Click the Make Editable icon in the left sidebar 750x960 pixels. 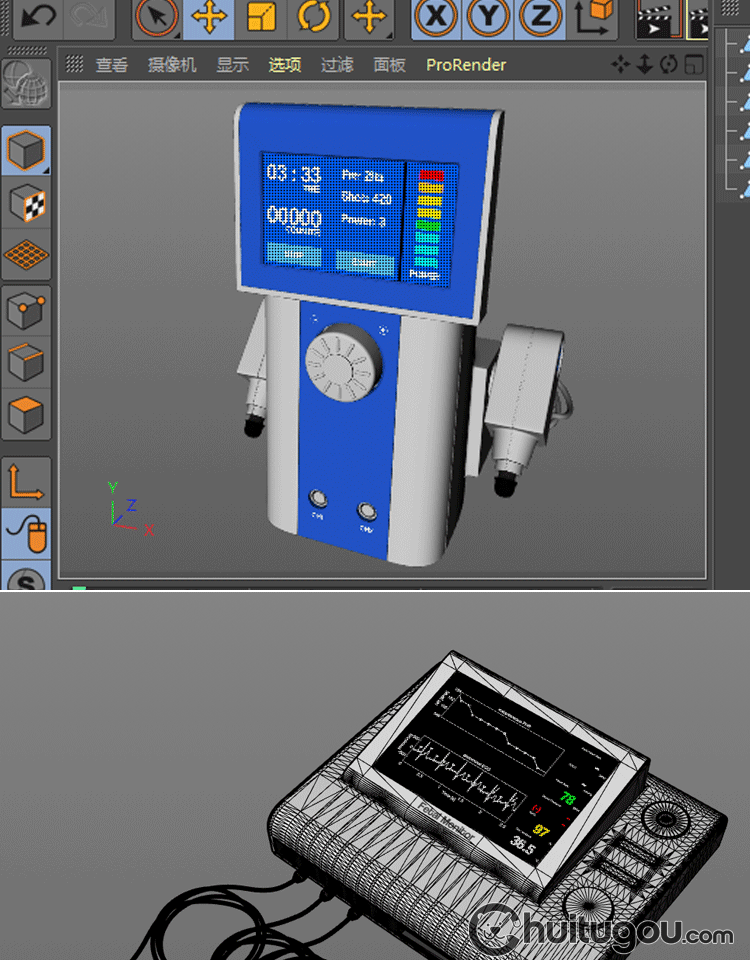26,84
